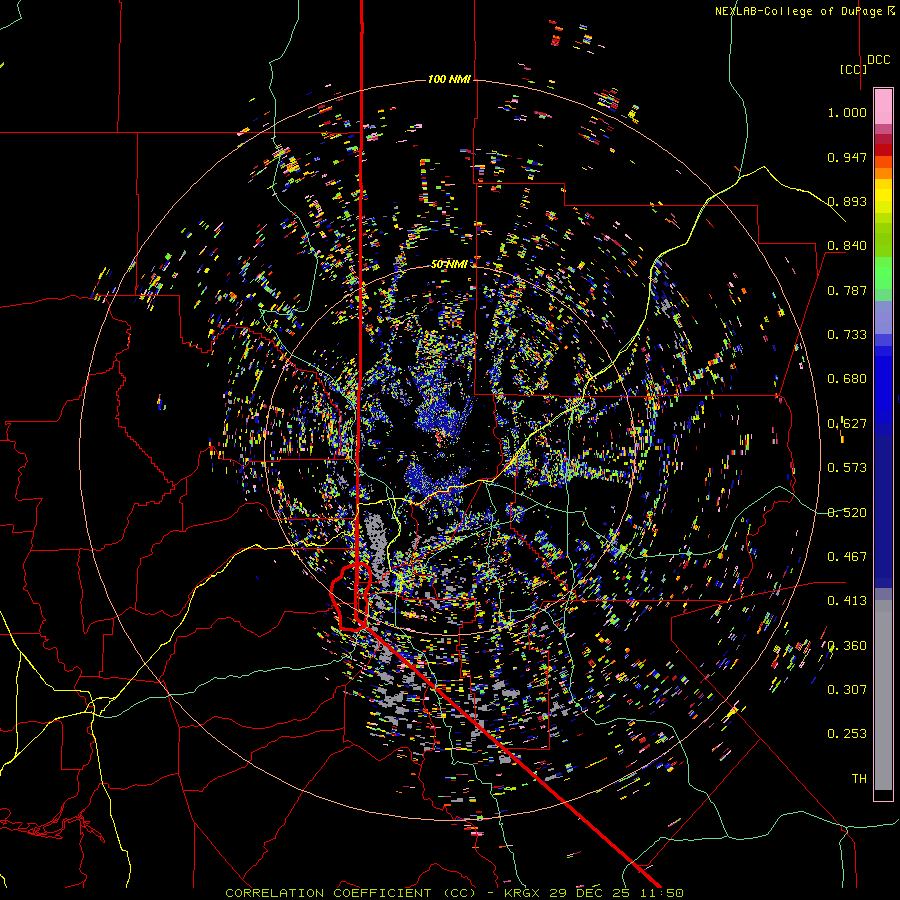This screenshot has width=900, height=900.
Task: Click the 0.467 scale label
Action: point(847,557)
